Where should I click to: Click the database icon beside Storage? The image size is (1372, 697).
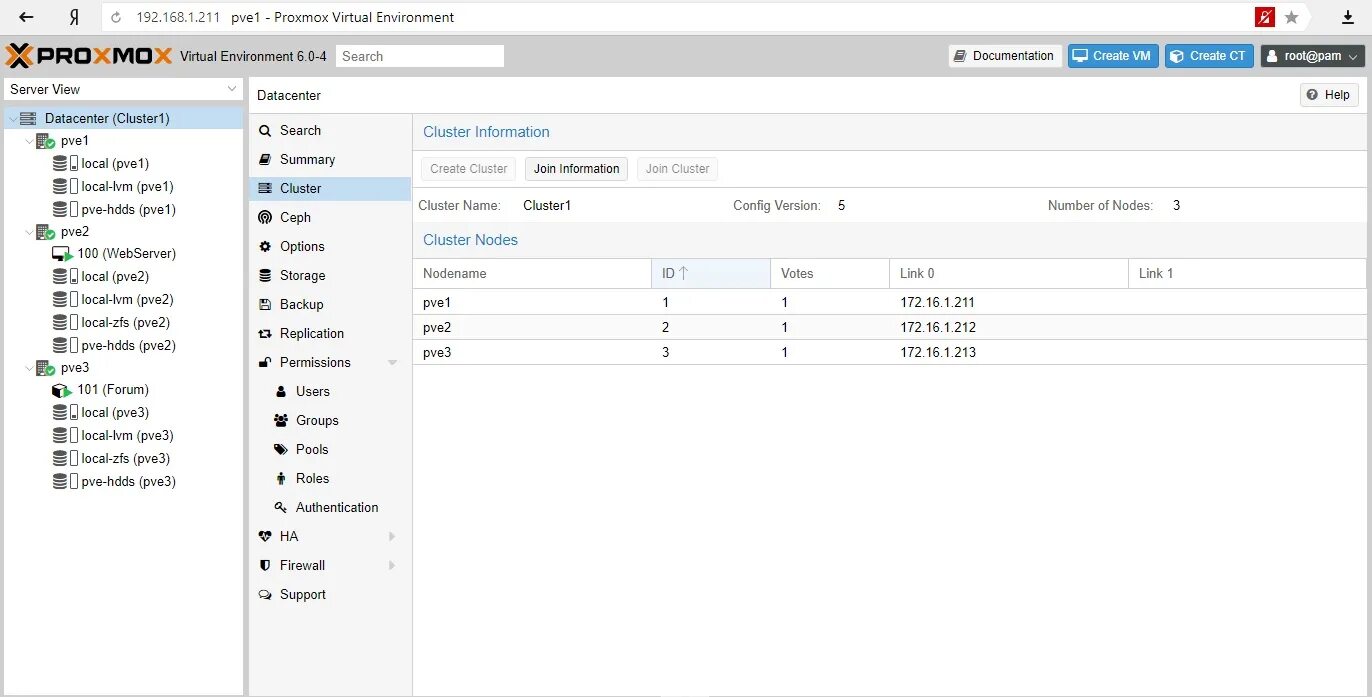(x=265, y=275)
